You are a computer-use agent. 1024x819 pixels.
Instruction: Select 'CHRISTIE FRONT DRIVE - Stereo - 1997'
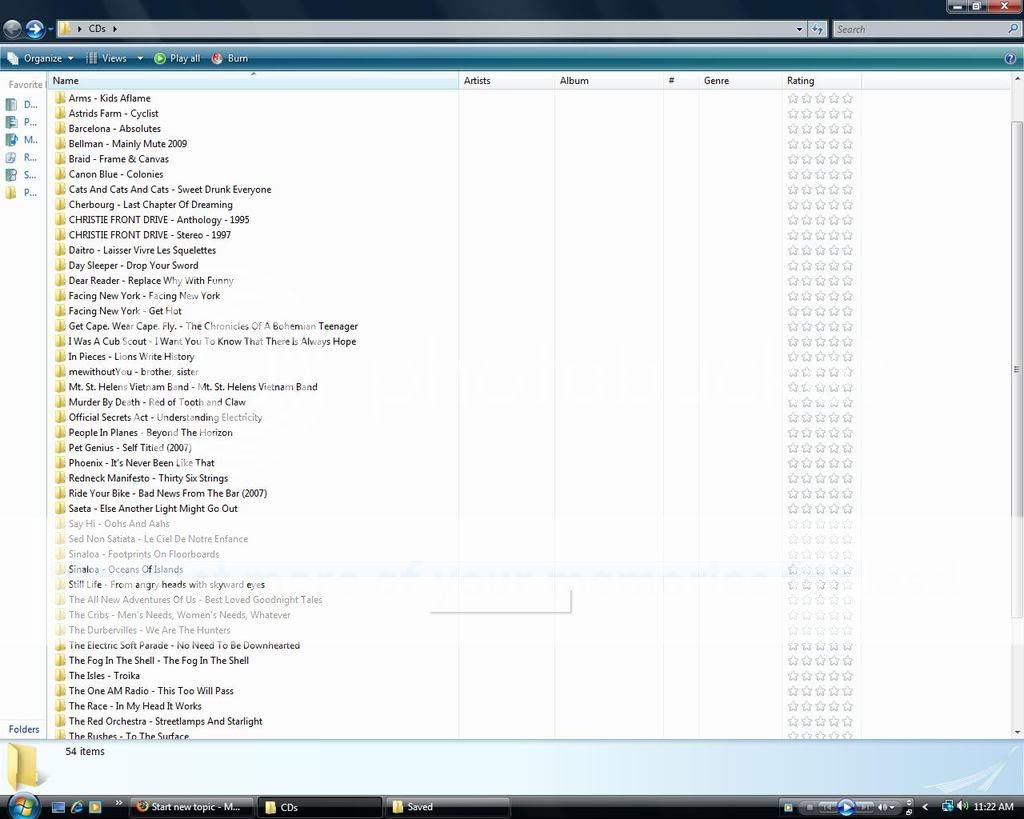(x=150, y=234)
